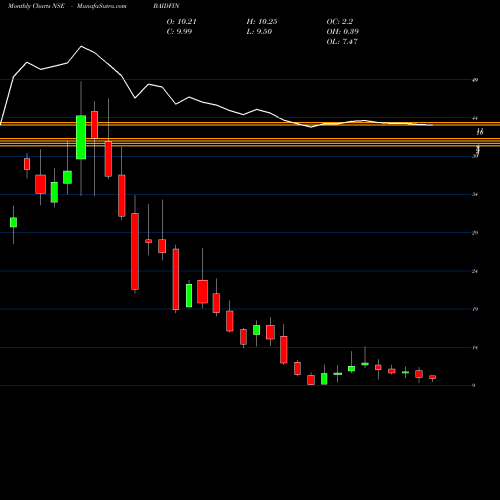Image resolution: width=500 pixels, height=500 pixels.
Task: Select the open value "O: 10.21"
Action: point(182,22)
